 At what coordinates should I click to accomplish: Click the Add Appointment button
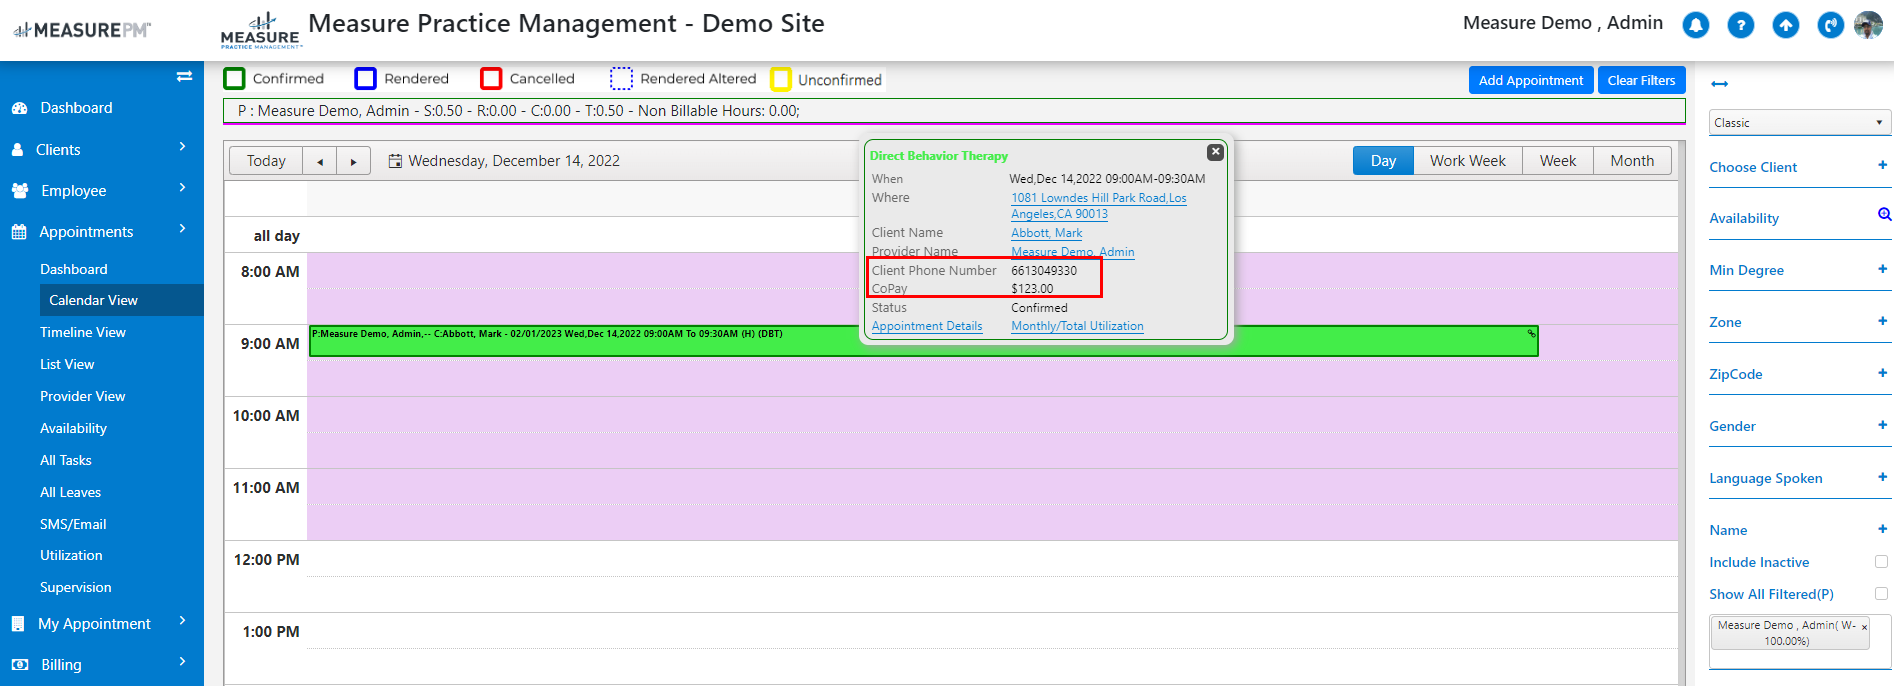tap(1531, 80)
